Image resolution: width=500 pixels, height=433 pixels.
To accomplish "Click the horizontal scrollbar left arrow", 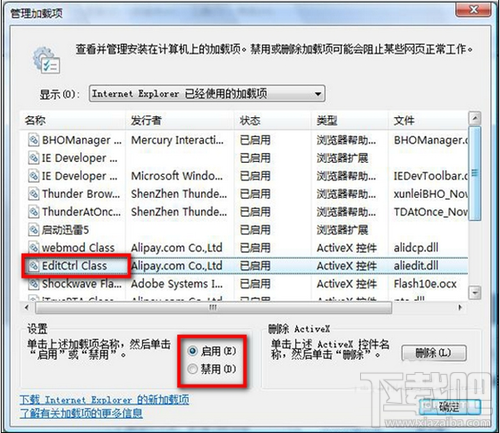I will (27, 307).
